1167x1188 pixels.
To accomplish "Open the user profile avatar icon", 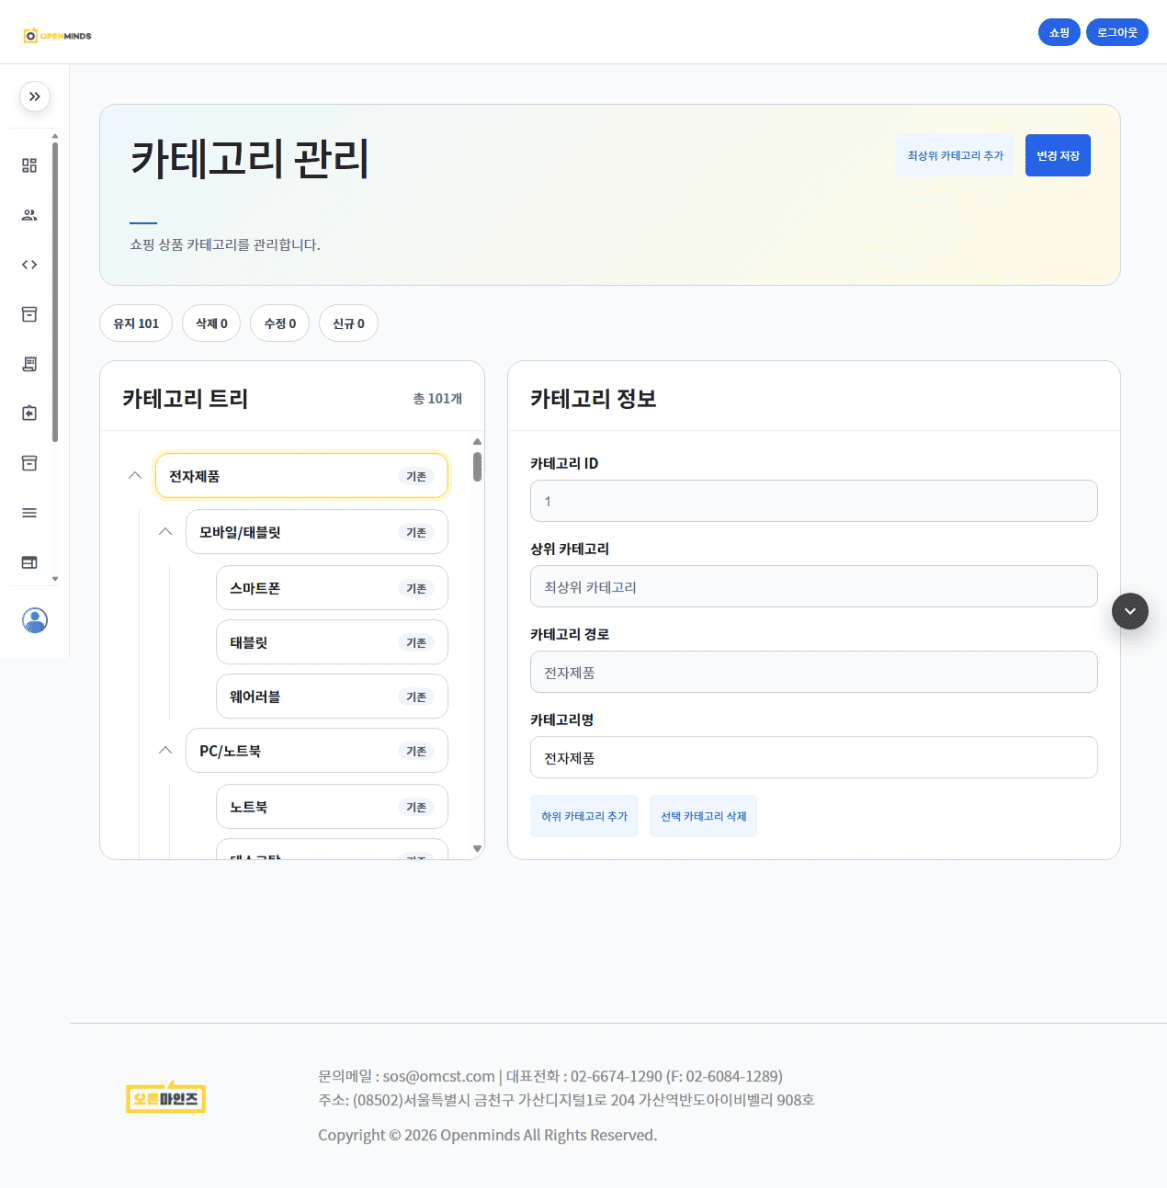I will pos(35,620).
